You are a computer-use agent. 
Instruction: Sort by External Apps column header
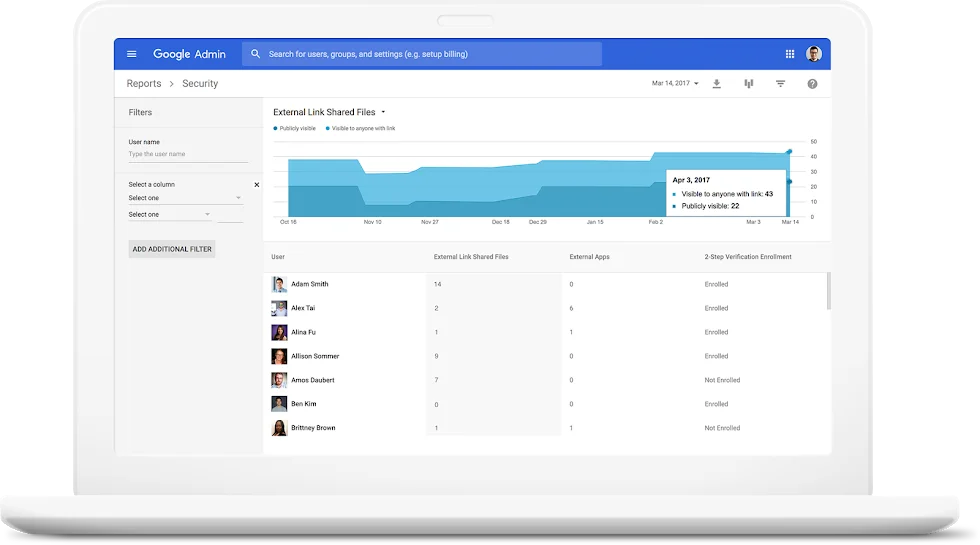pos(589,257)
